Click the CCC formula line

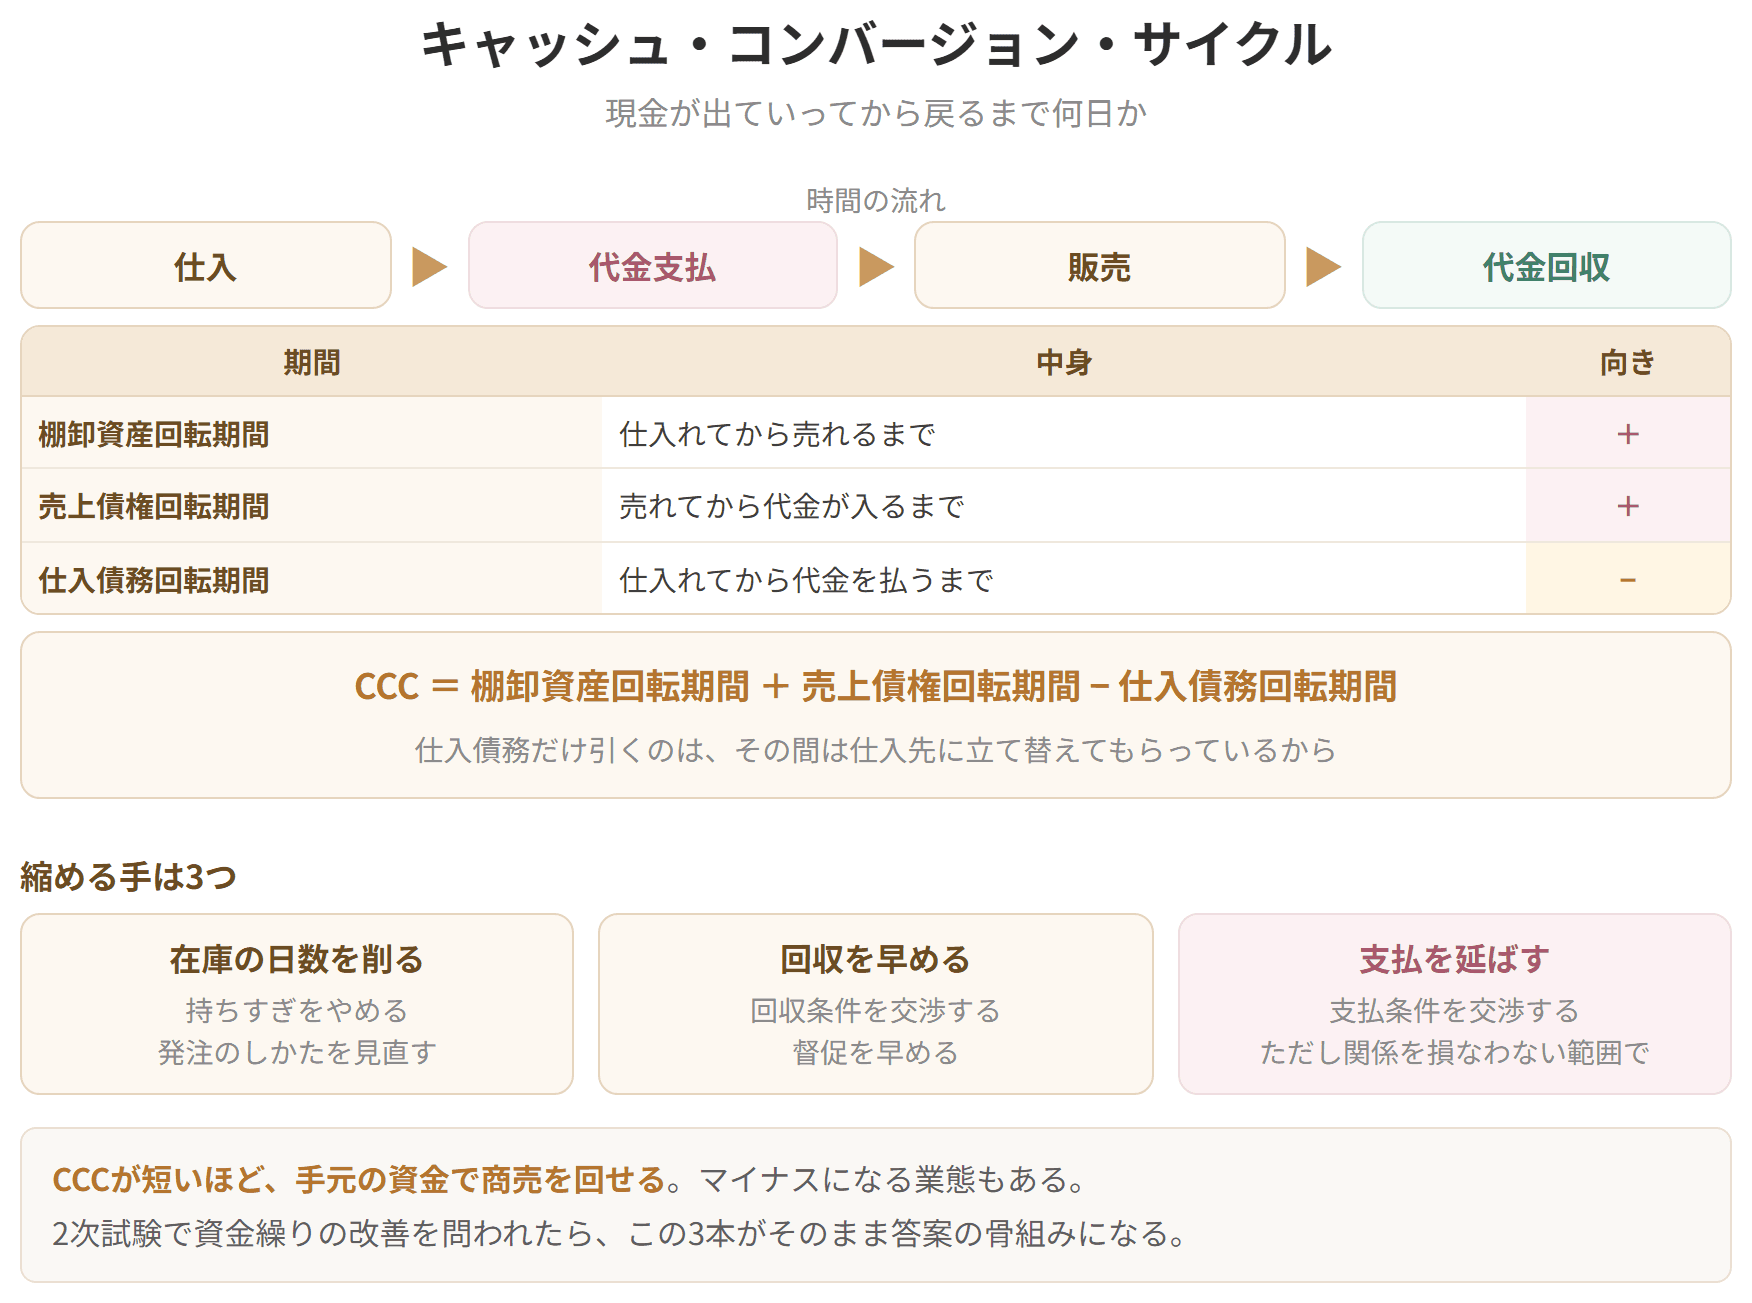[876, 686]
